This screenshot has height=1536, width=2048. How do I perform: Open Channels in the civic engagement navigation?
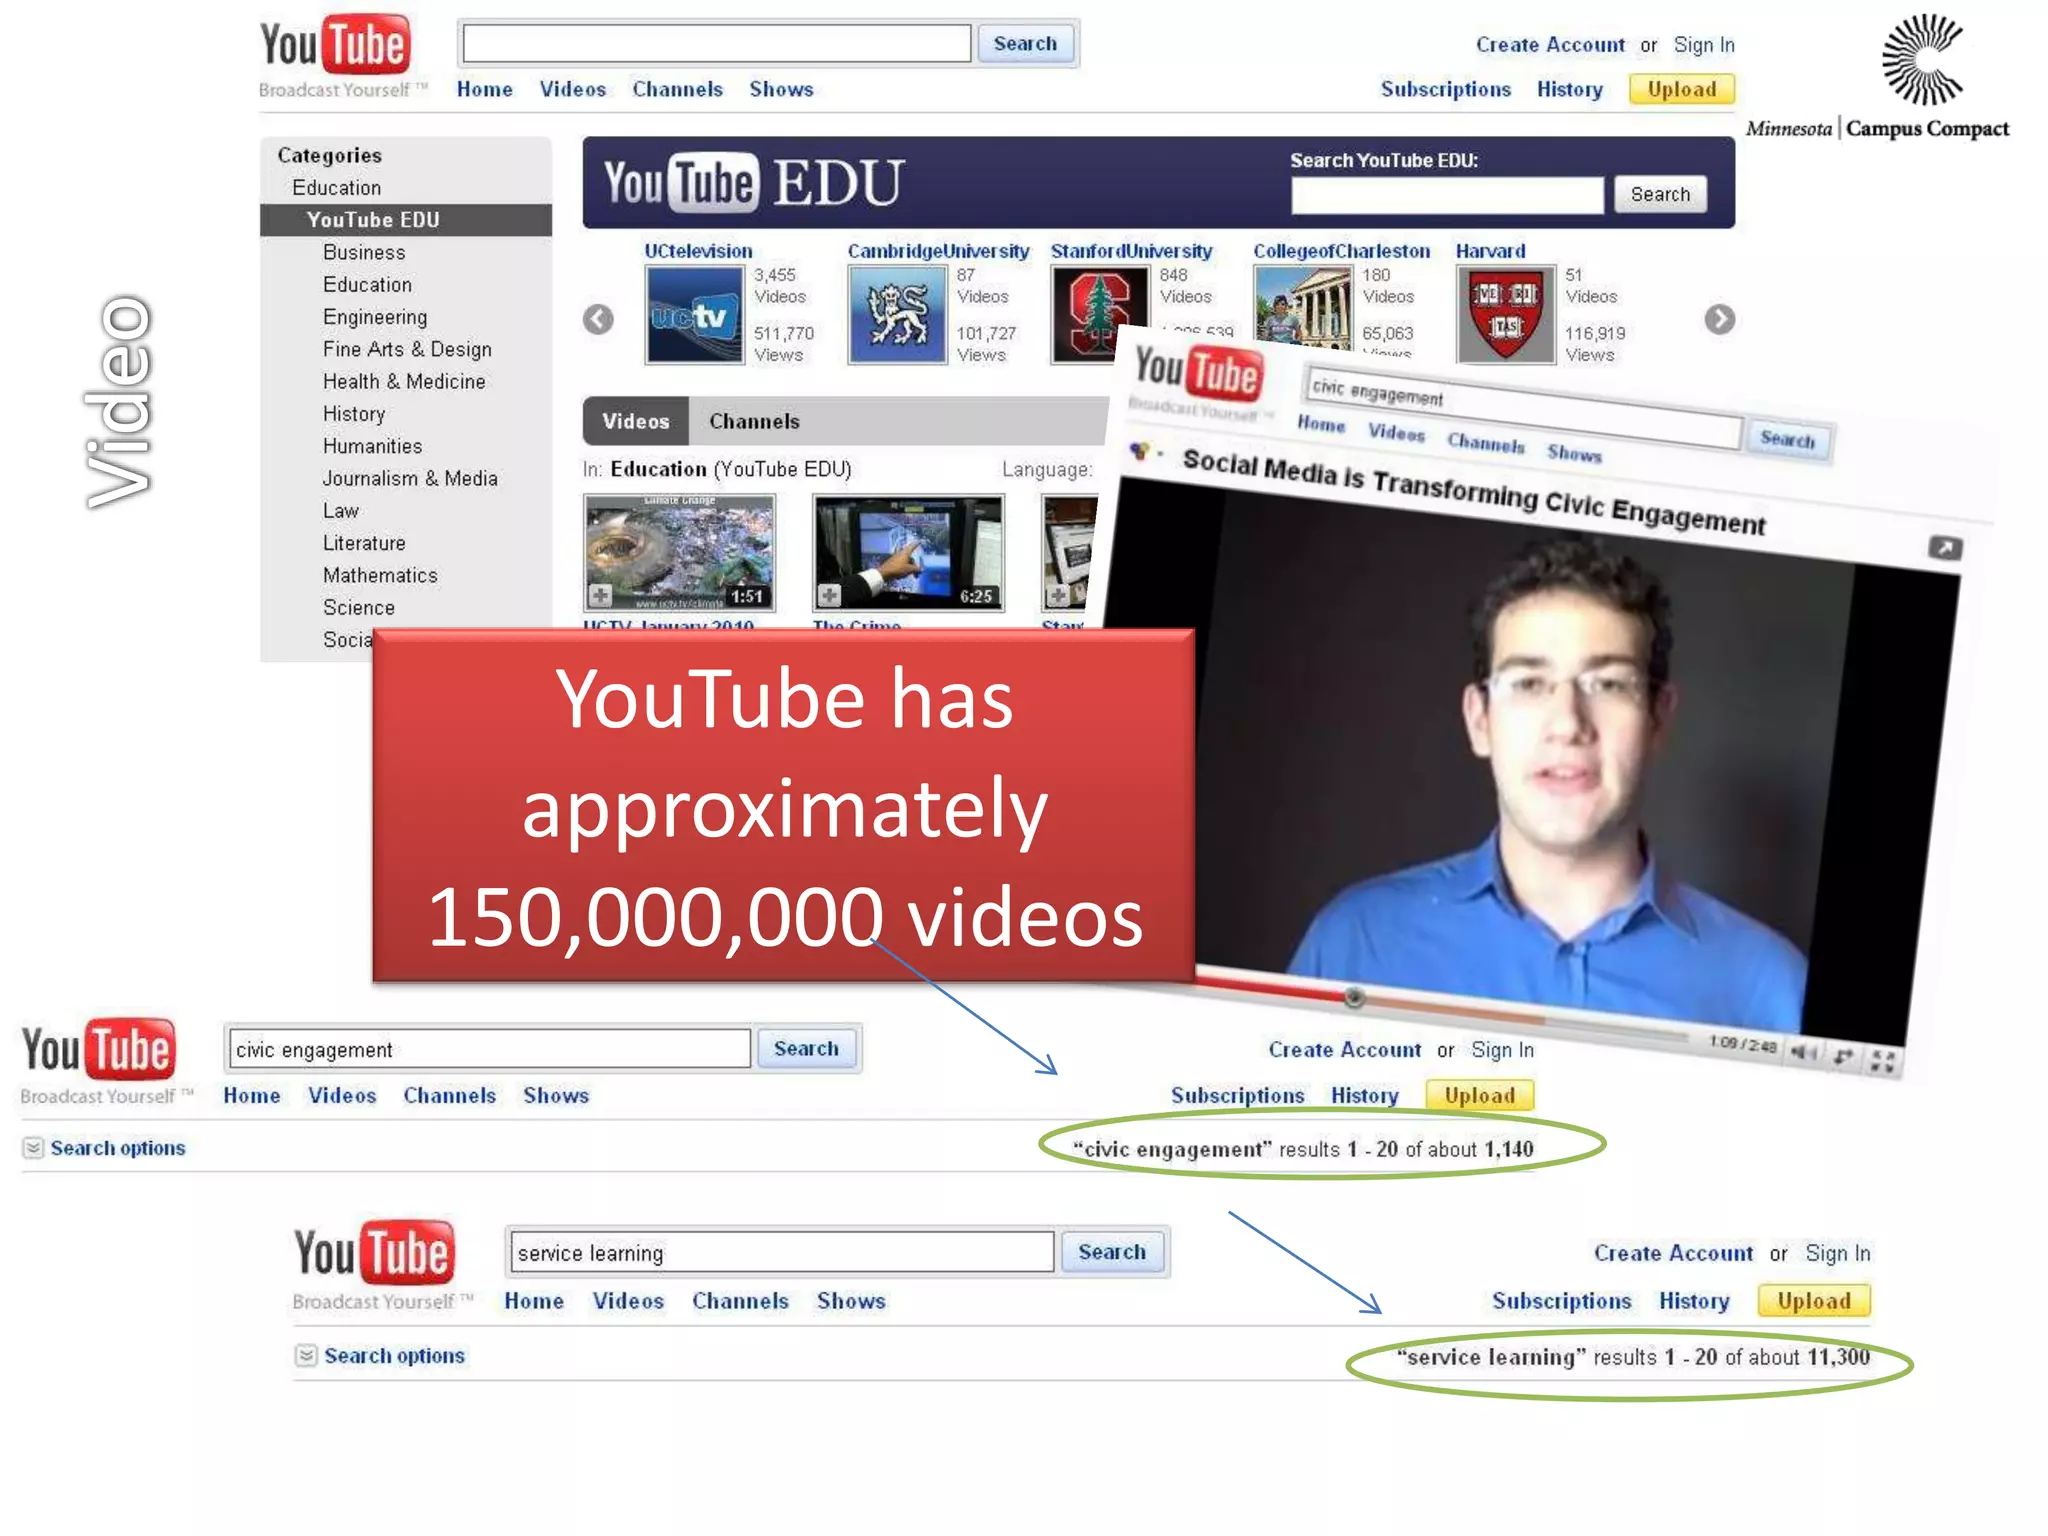[x=449, y=1095]
